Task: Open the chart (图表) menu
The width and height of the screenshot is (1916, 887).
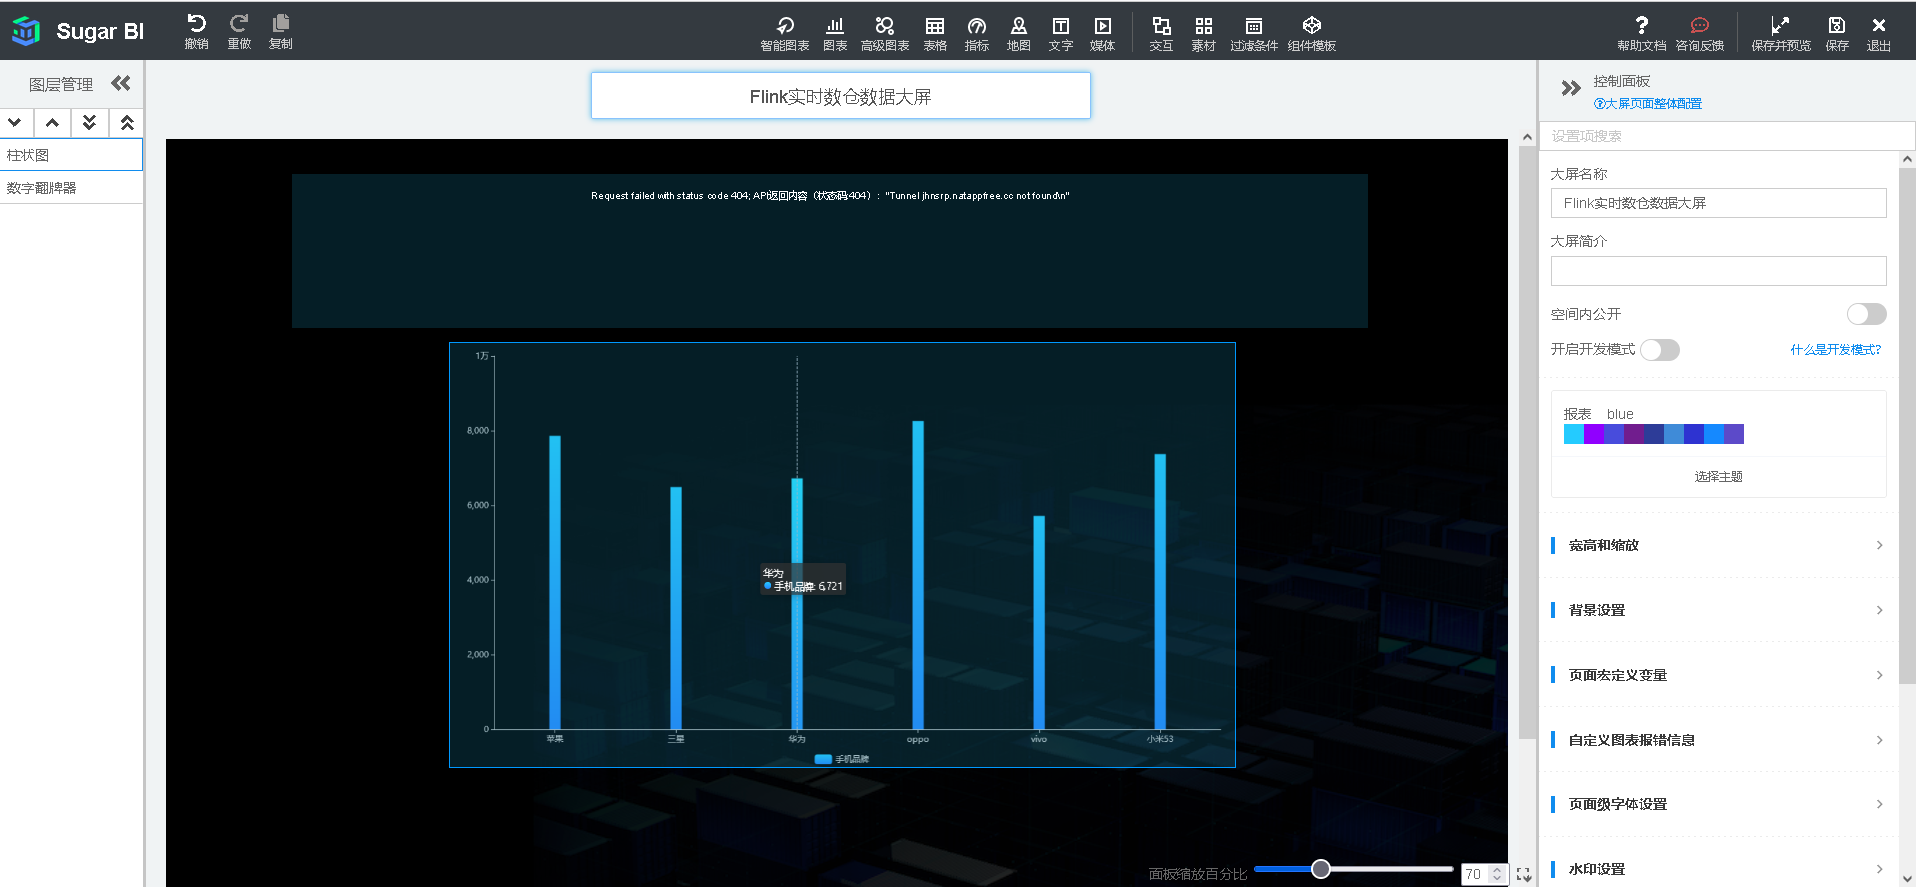Action: click(835, 33)
